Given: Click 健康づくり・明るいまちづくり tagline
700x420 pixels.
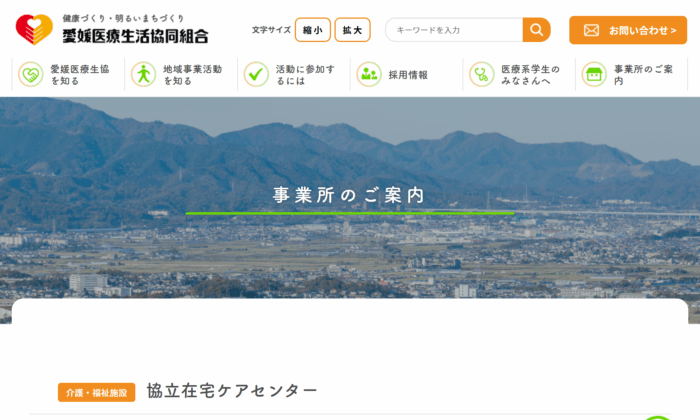Looking at the screenshot, I should click(x=123, y=18).
